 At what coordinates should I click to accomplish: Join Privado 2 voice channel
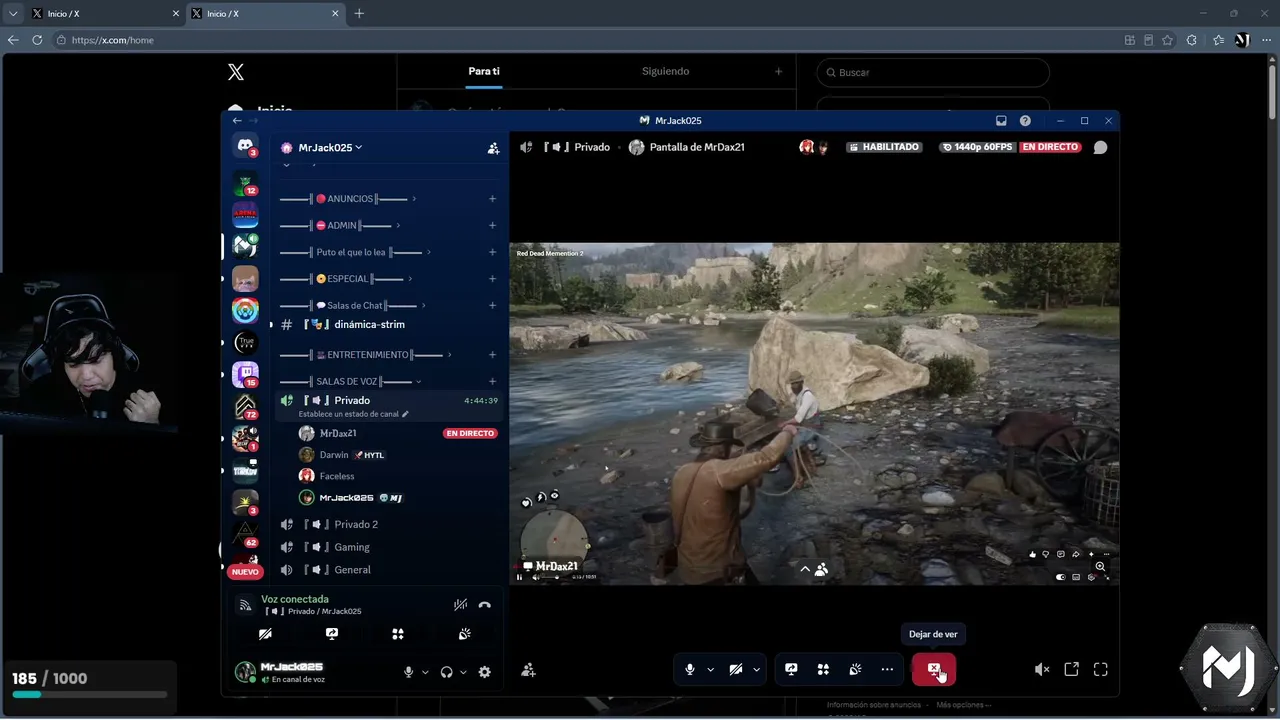click(x=387, y=525)
